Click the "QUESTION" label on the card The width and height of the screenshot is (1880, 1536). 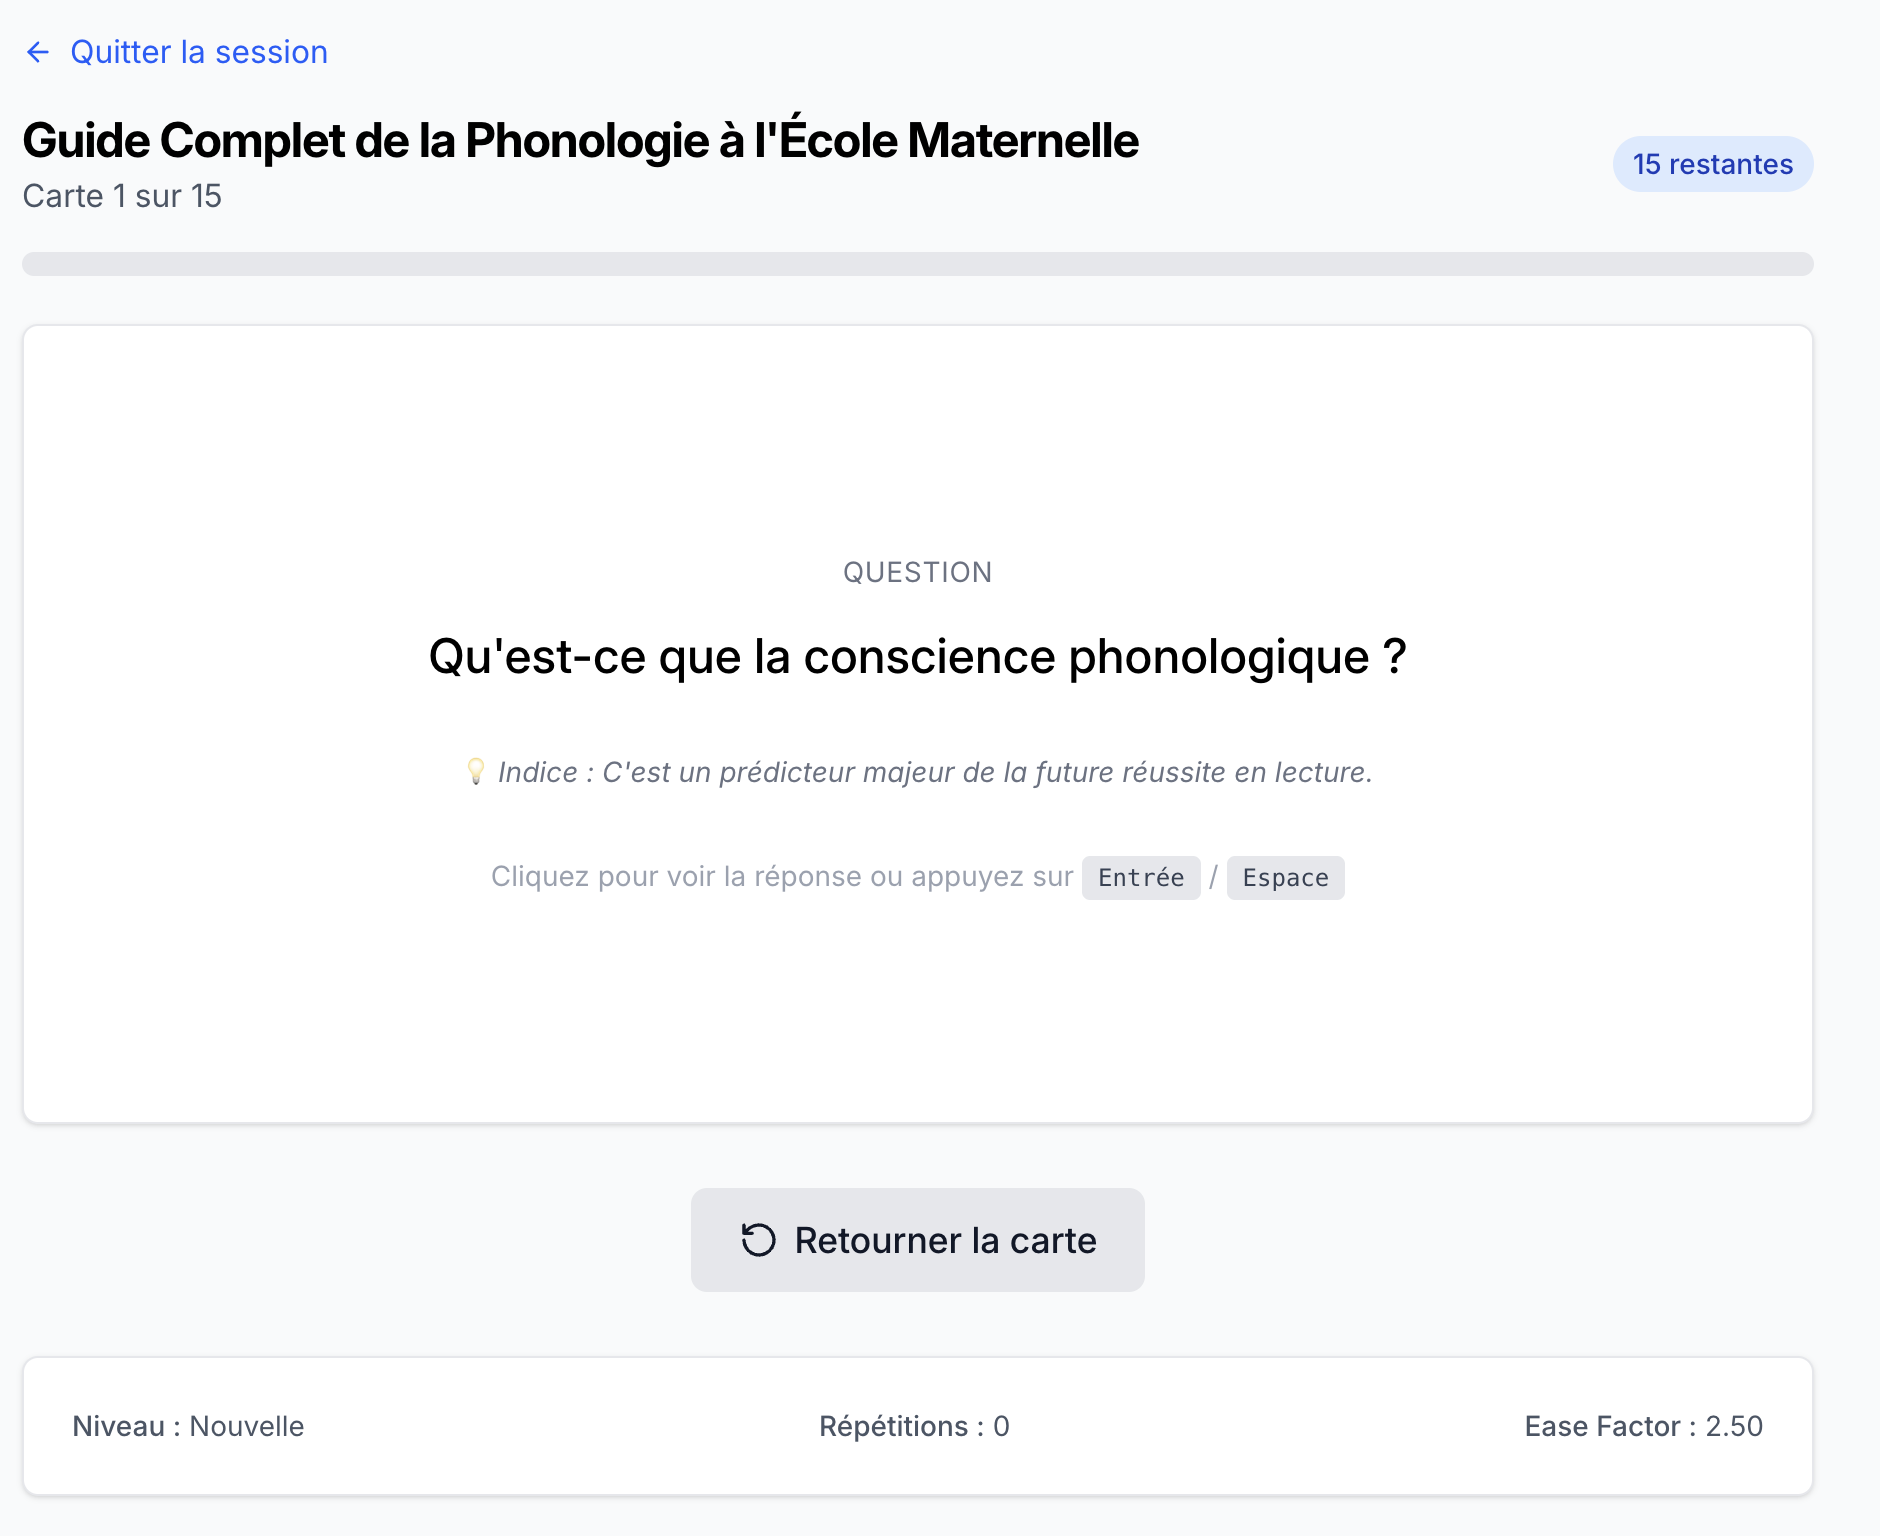pyautogui.click(x=917, y=572)
